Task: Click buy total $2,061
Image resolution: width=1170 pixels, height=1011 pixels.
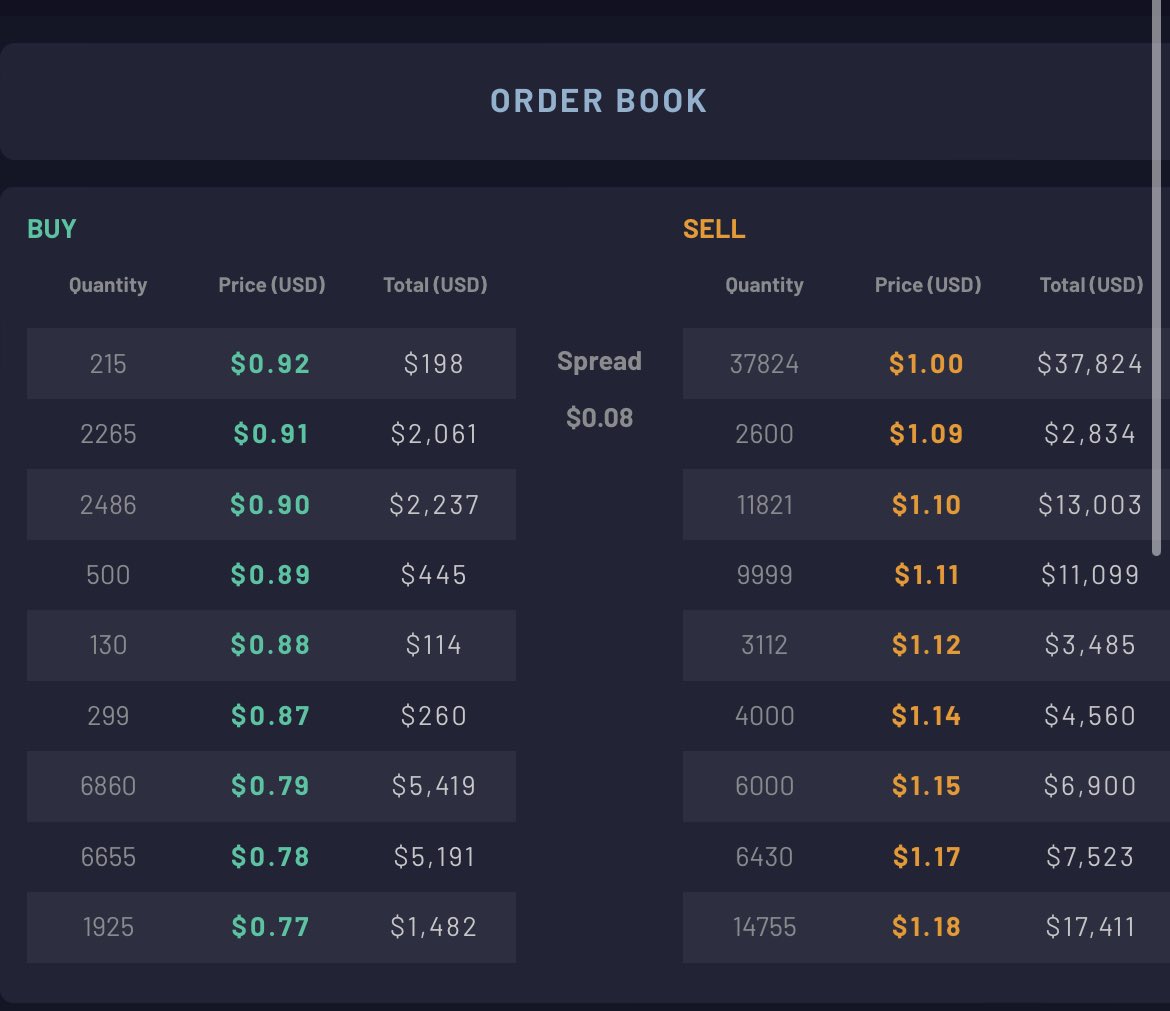Action: coord(434,433)
